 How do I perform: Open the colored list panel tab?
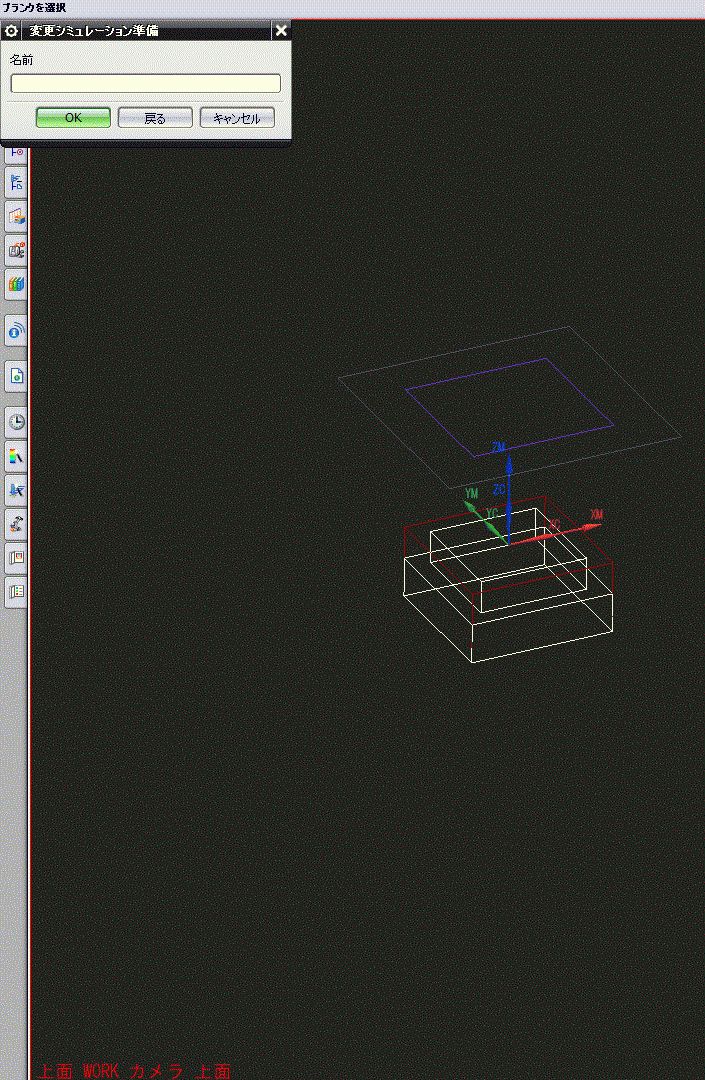point(16,591)
